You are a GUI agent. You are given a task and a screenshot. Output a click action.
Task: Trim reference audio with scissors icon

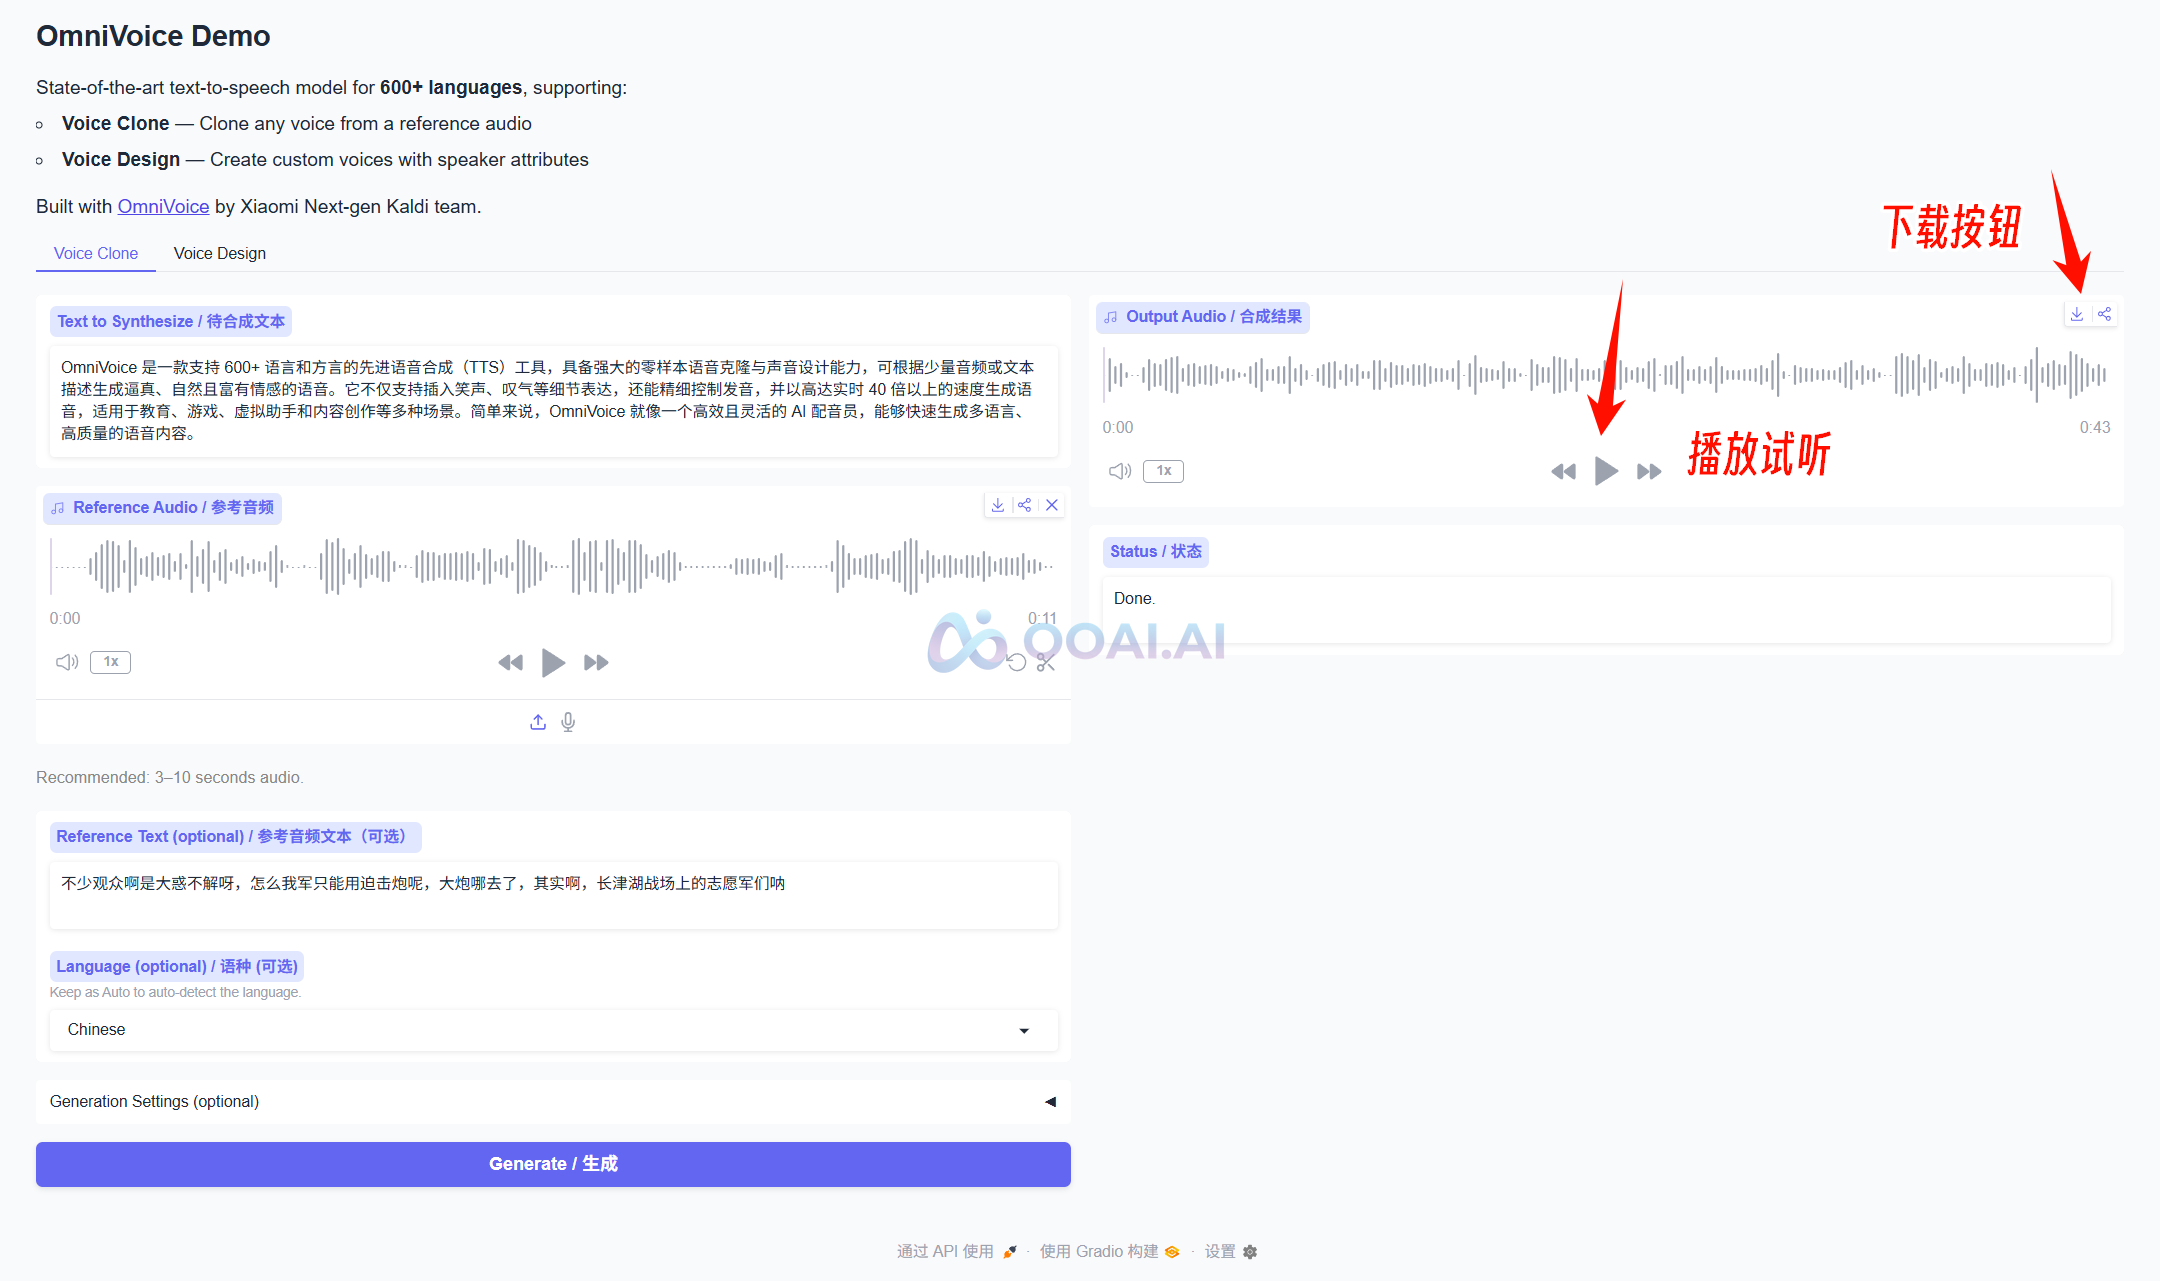(1046, 662)
